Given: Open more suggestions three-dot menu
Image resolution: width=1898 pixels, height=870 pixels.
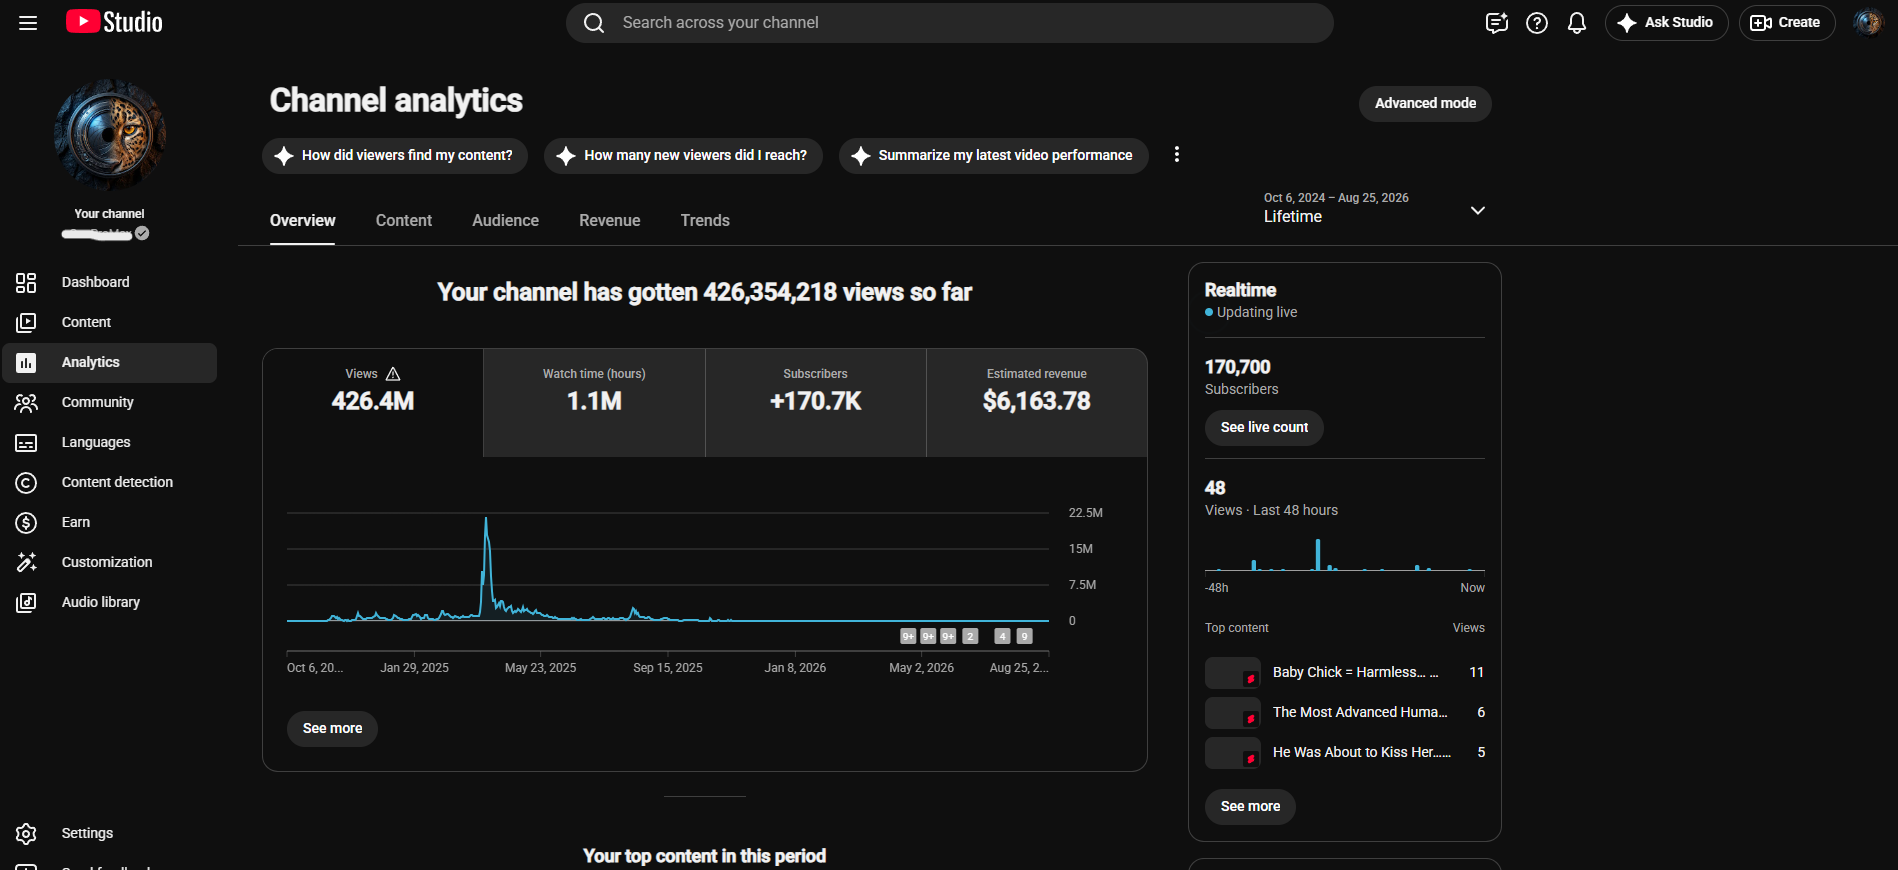Looking at the screenshot, I should [1177, 154].
